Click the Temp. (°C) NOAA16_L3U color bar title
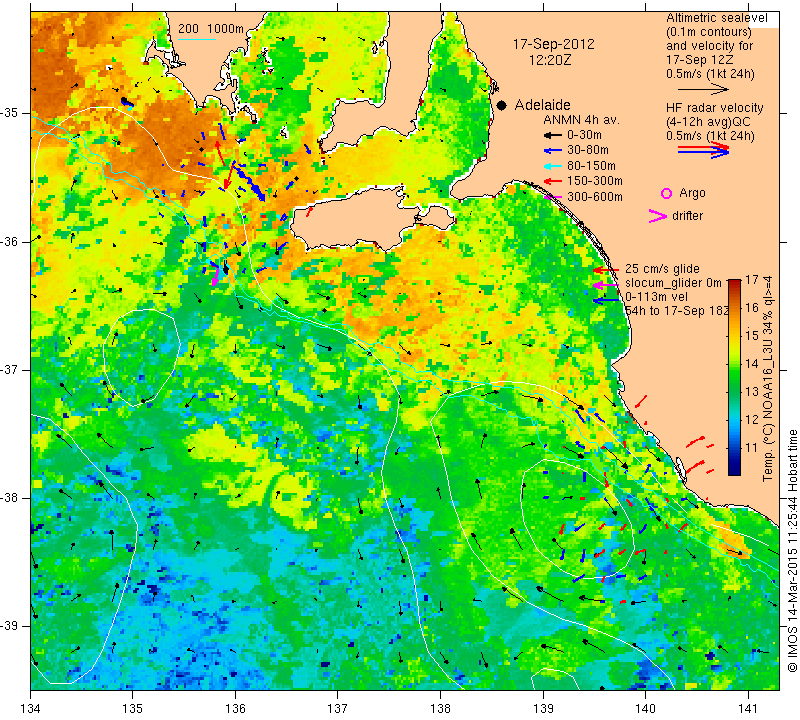This screenshot has height=720, width=800. [x=768, y=378]
